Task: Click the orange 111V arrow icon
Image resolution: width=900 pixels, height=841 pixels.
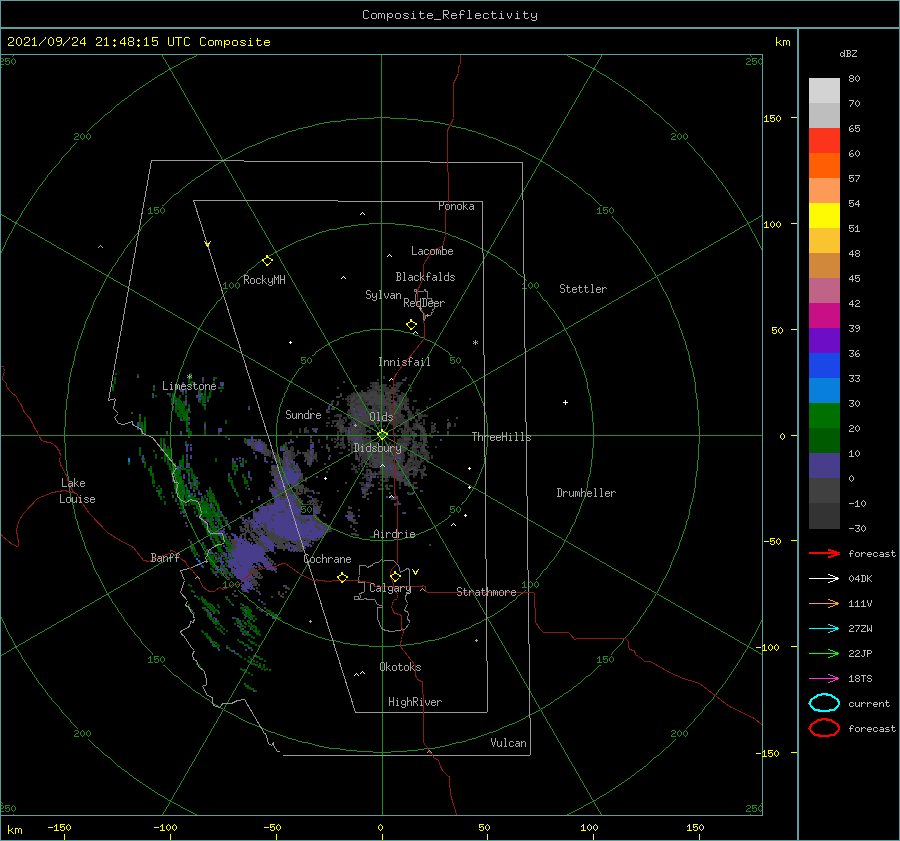Action: point(824,603)
